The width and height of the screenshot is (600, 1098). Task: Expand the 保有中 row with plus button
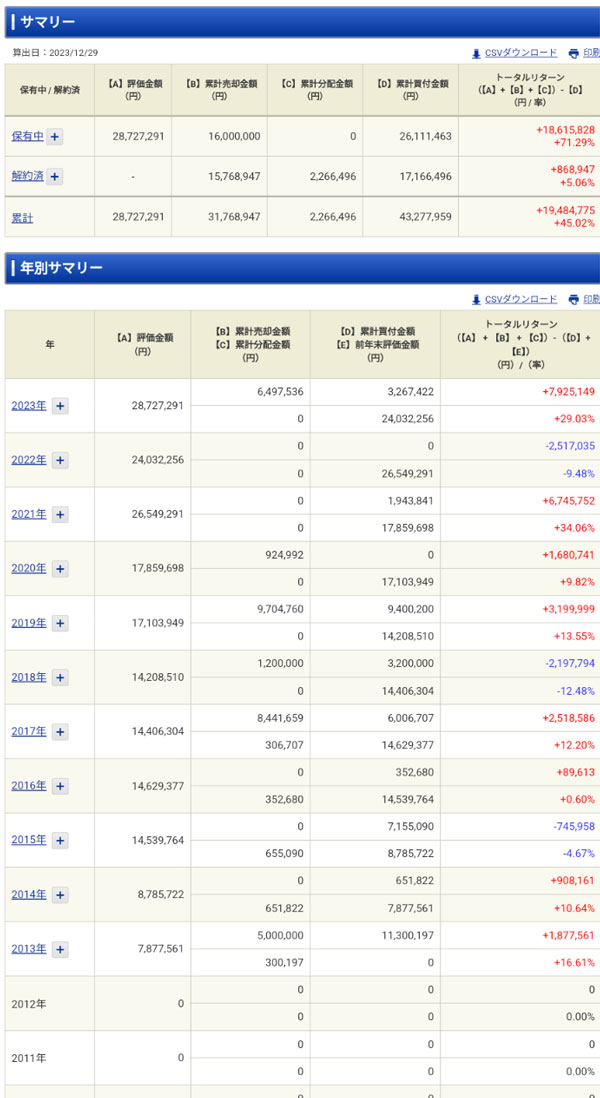54,137
